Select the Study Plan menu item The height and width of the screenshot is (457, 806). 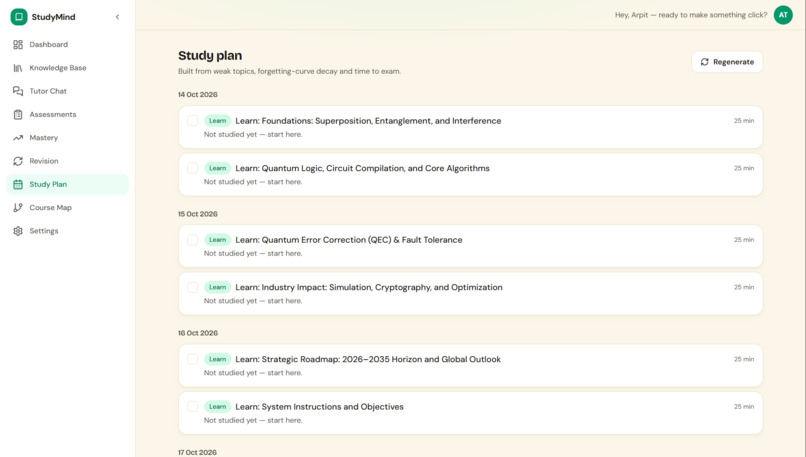tap(67, 185)
